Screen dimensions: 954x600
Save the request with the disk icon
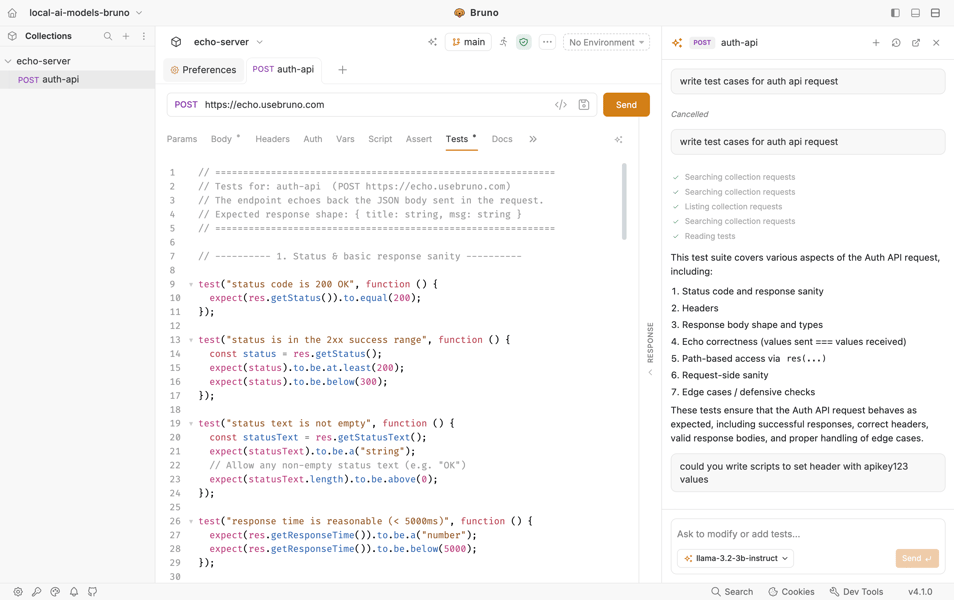tap(583, 105)
